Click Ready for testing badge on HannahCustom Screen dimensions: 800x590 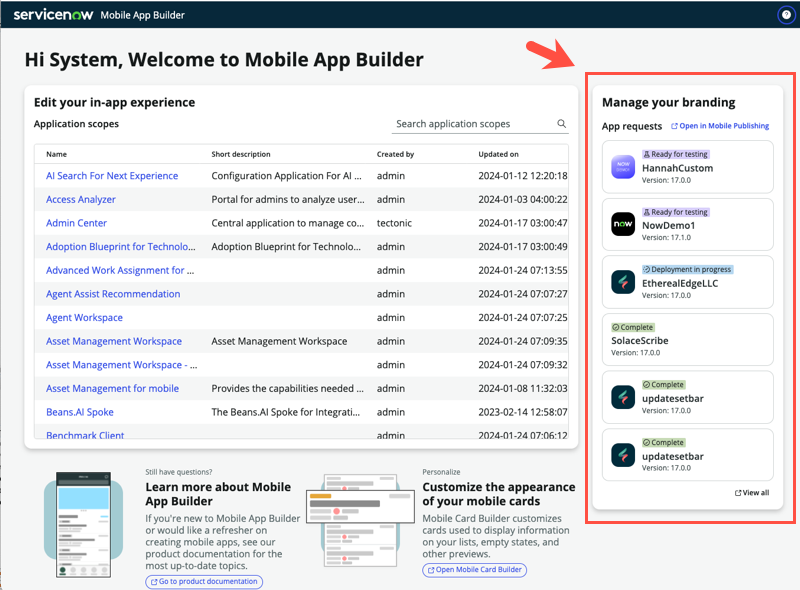click(676, 154)
